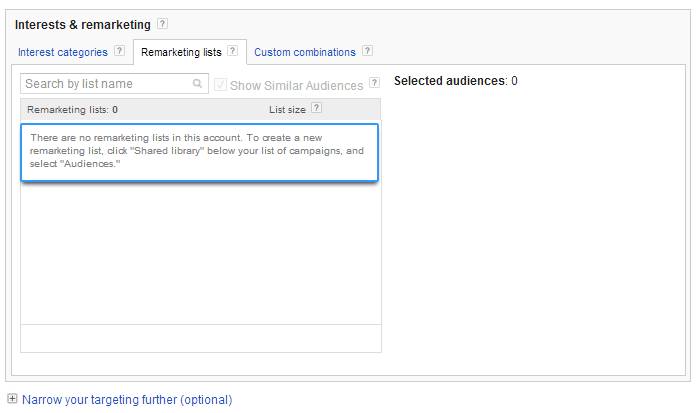Screen dimensions: 700x413
Task: Open Narrow your targeting further (optional) link
Action: click(x=127, y=399)
